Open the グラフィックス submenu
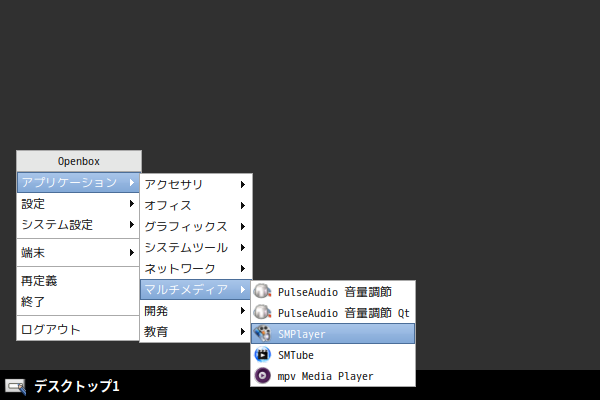 coord(196,227)
